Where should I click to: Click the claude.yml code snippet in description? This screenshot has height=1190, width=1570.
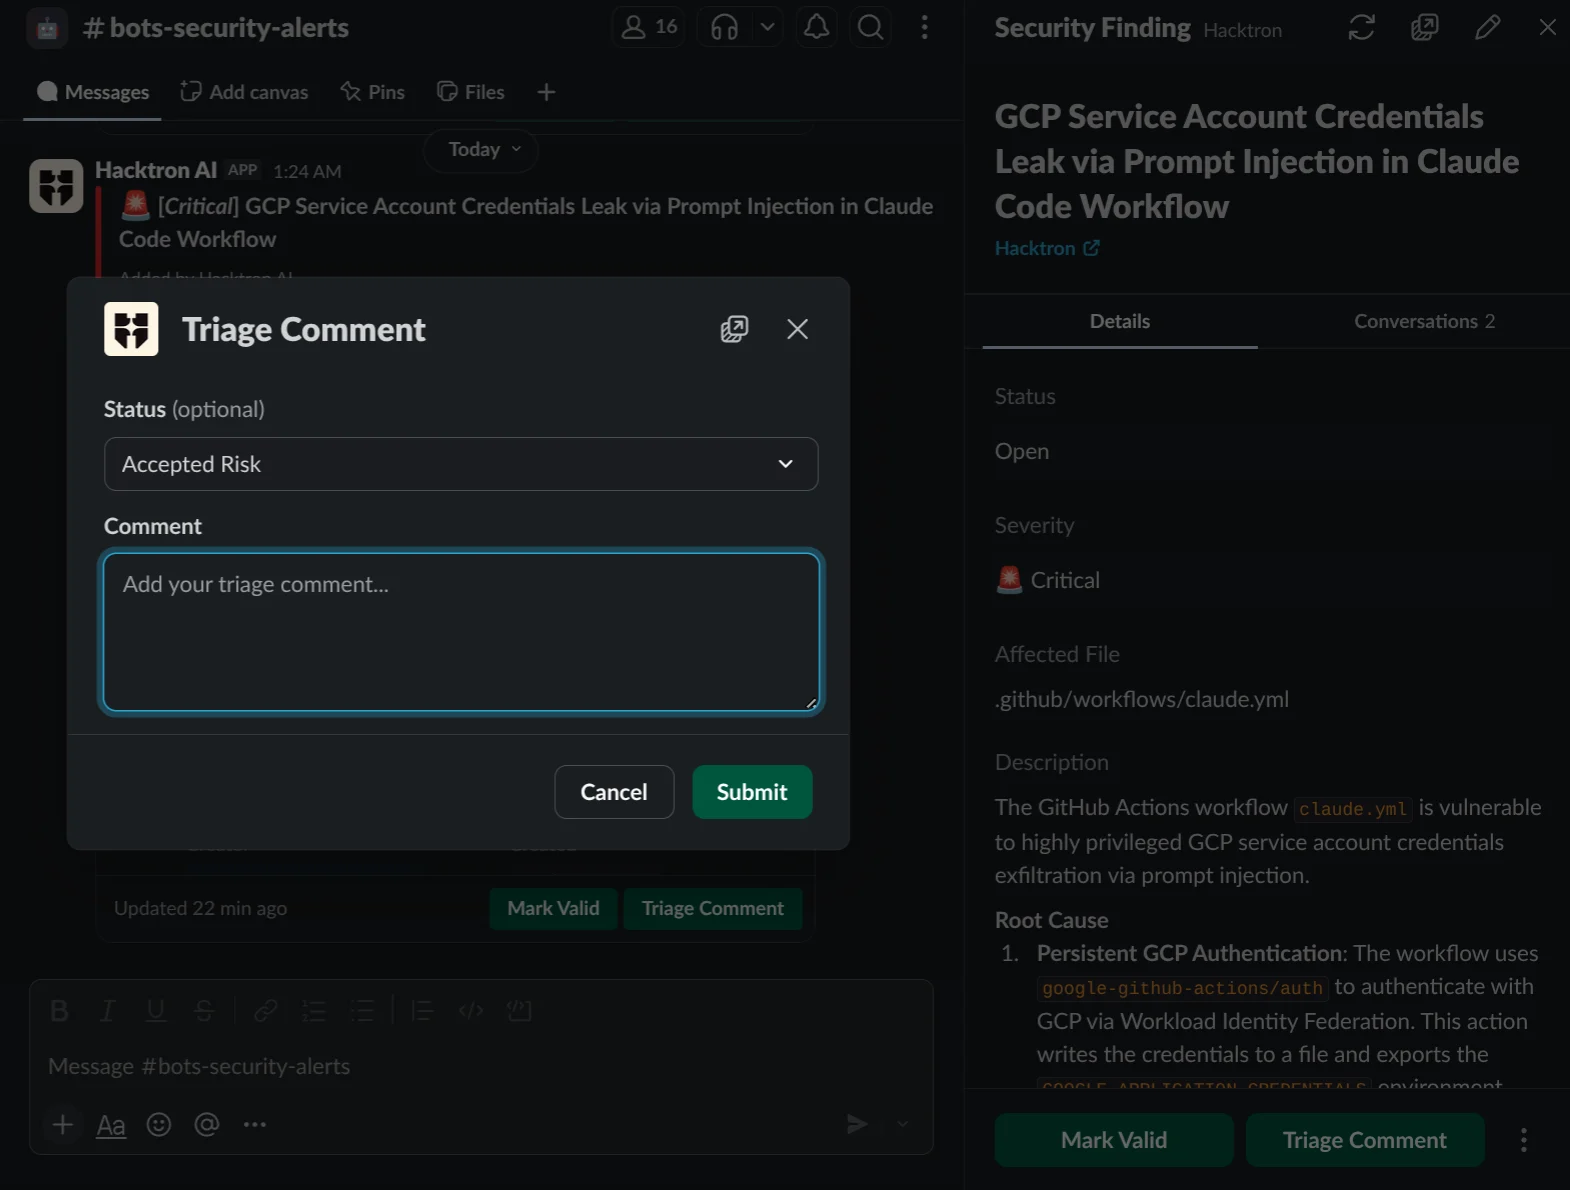coord(1353,808)
